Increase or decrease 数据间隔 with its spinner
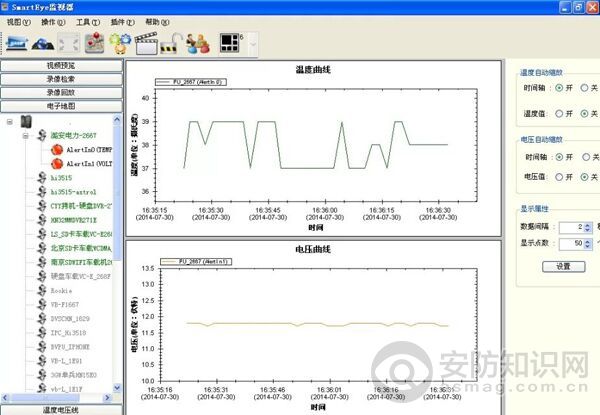This screenshot has width=600, height=415. coord(588,227)
